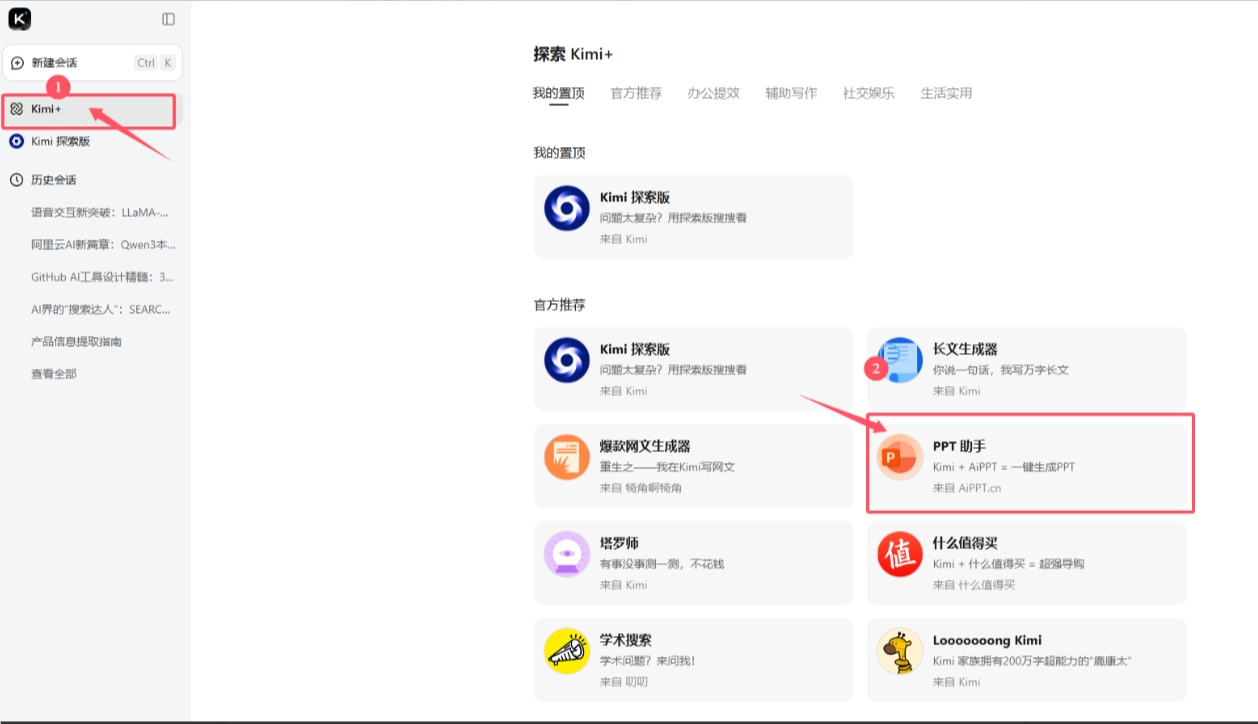Click the 学术搜索 megaphone icon

[567, 651]
